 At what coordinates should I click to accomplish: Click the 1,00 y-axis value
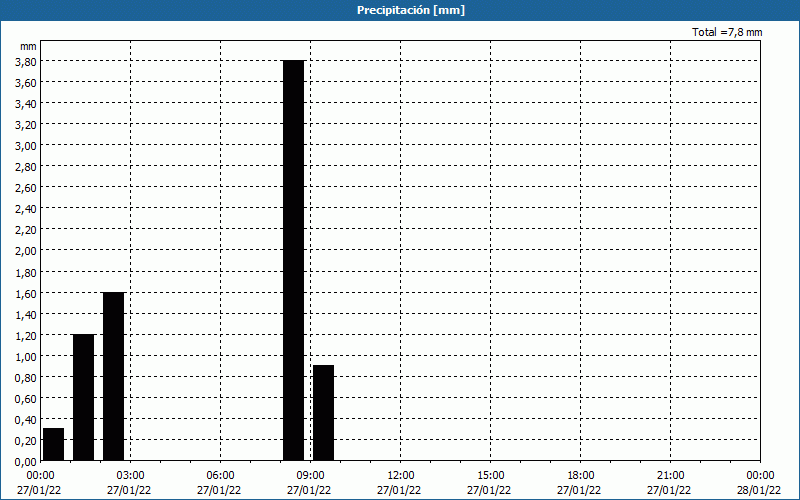click(26, 357)
